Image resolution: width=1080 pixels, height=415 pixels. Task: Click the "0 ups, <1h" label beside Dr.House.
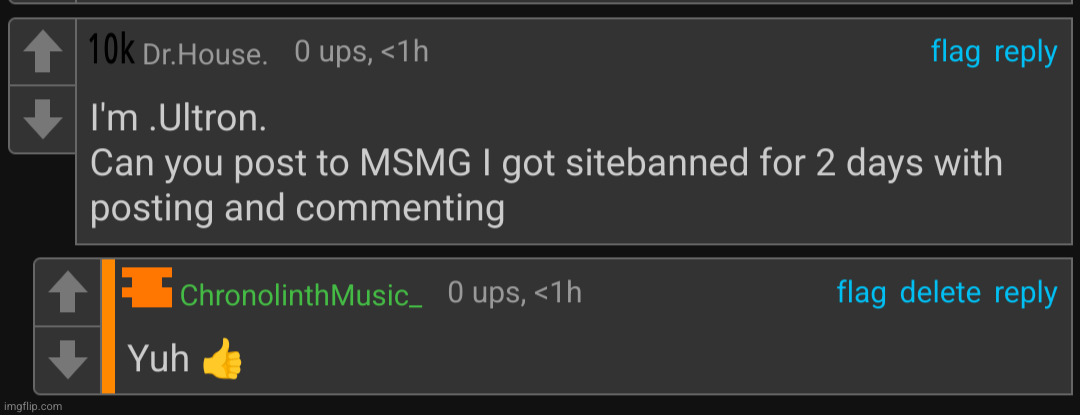point(362,52)
